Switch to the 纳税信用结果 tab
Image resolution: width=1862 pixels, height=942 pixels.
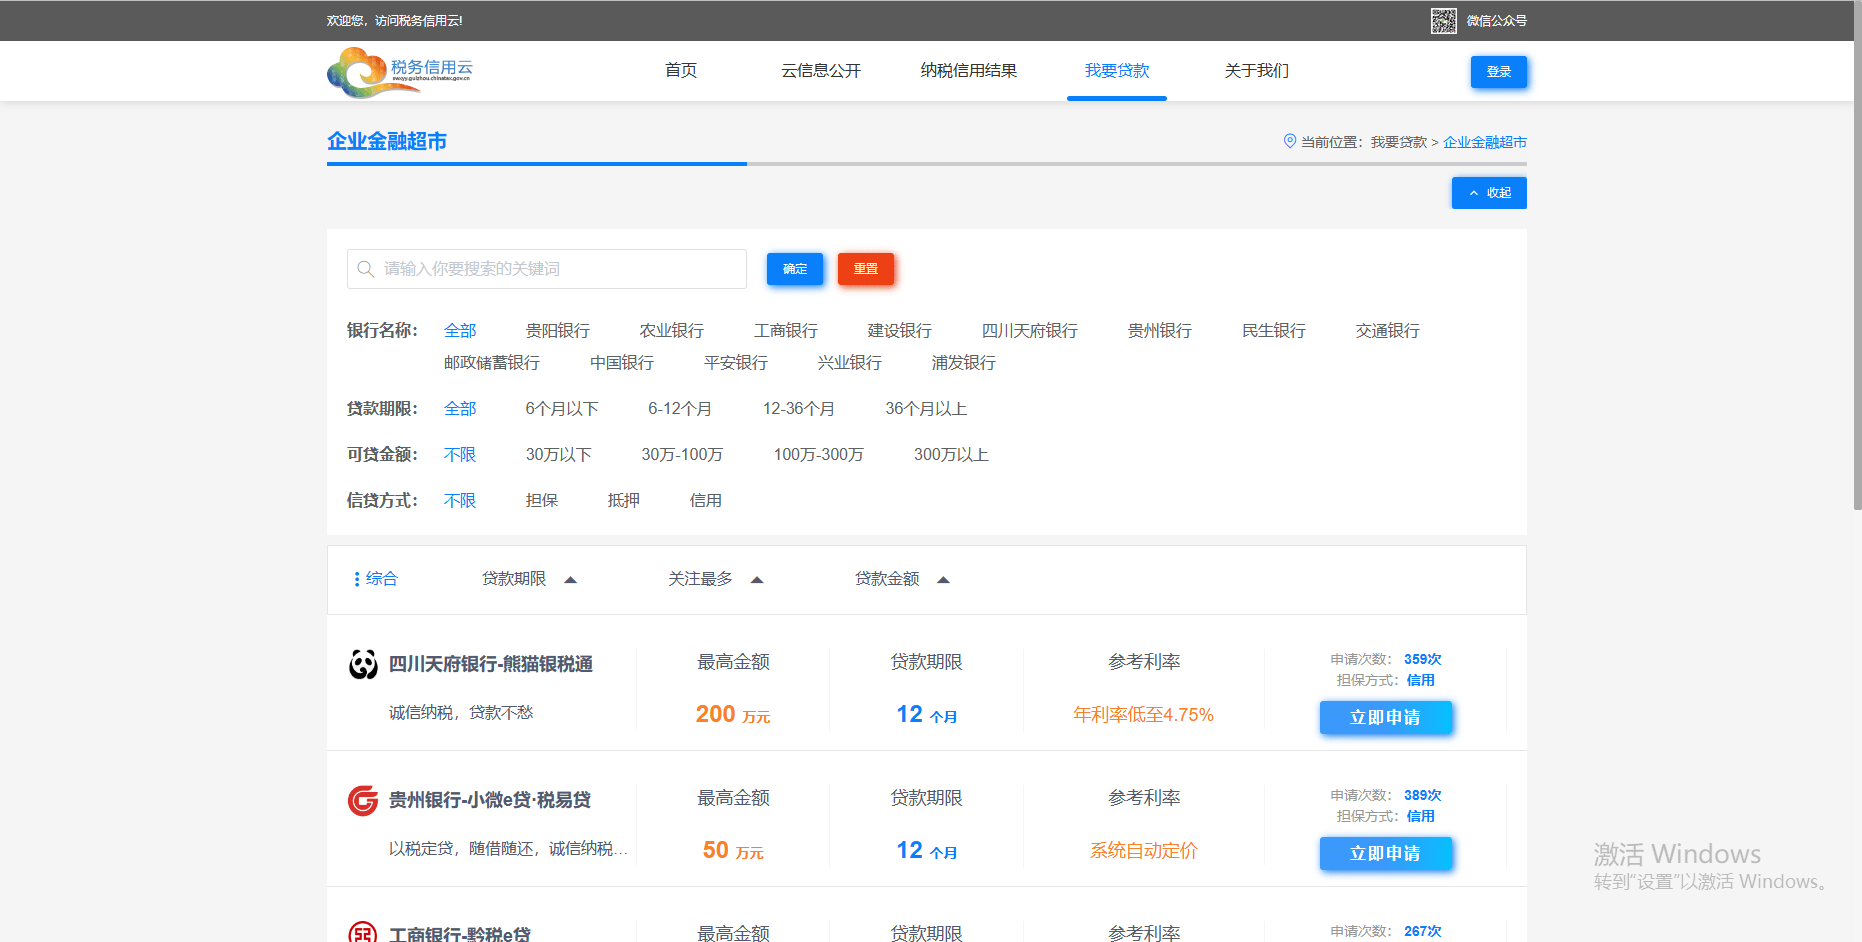(x=968, y=70)
